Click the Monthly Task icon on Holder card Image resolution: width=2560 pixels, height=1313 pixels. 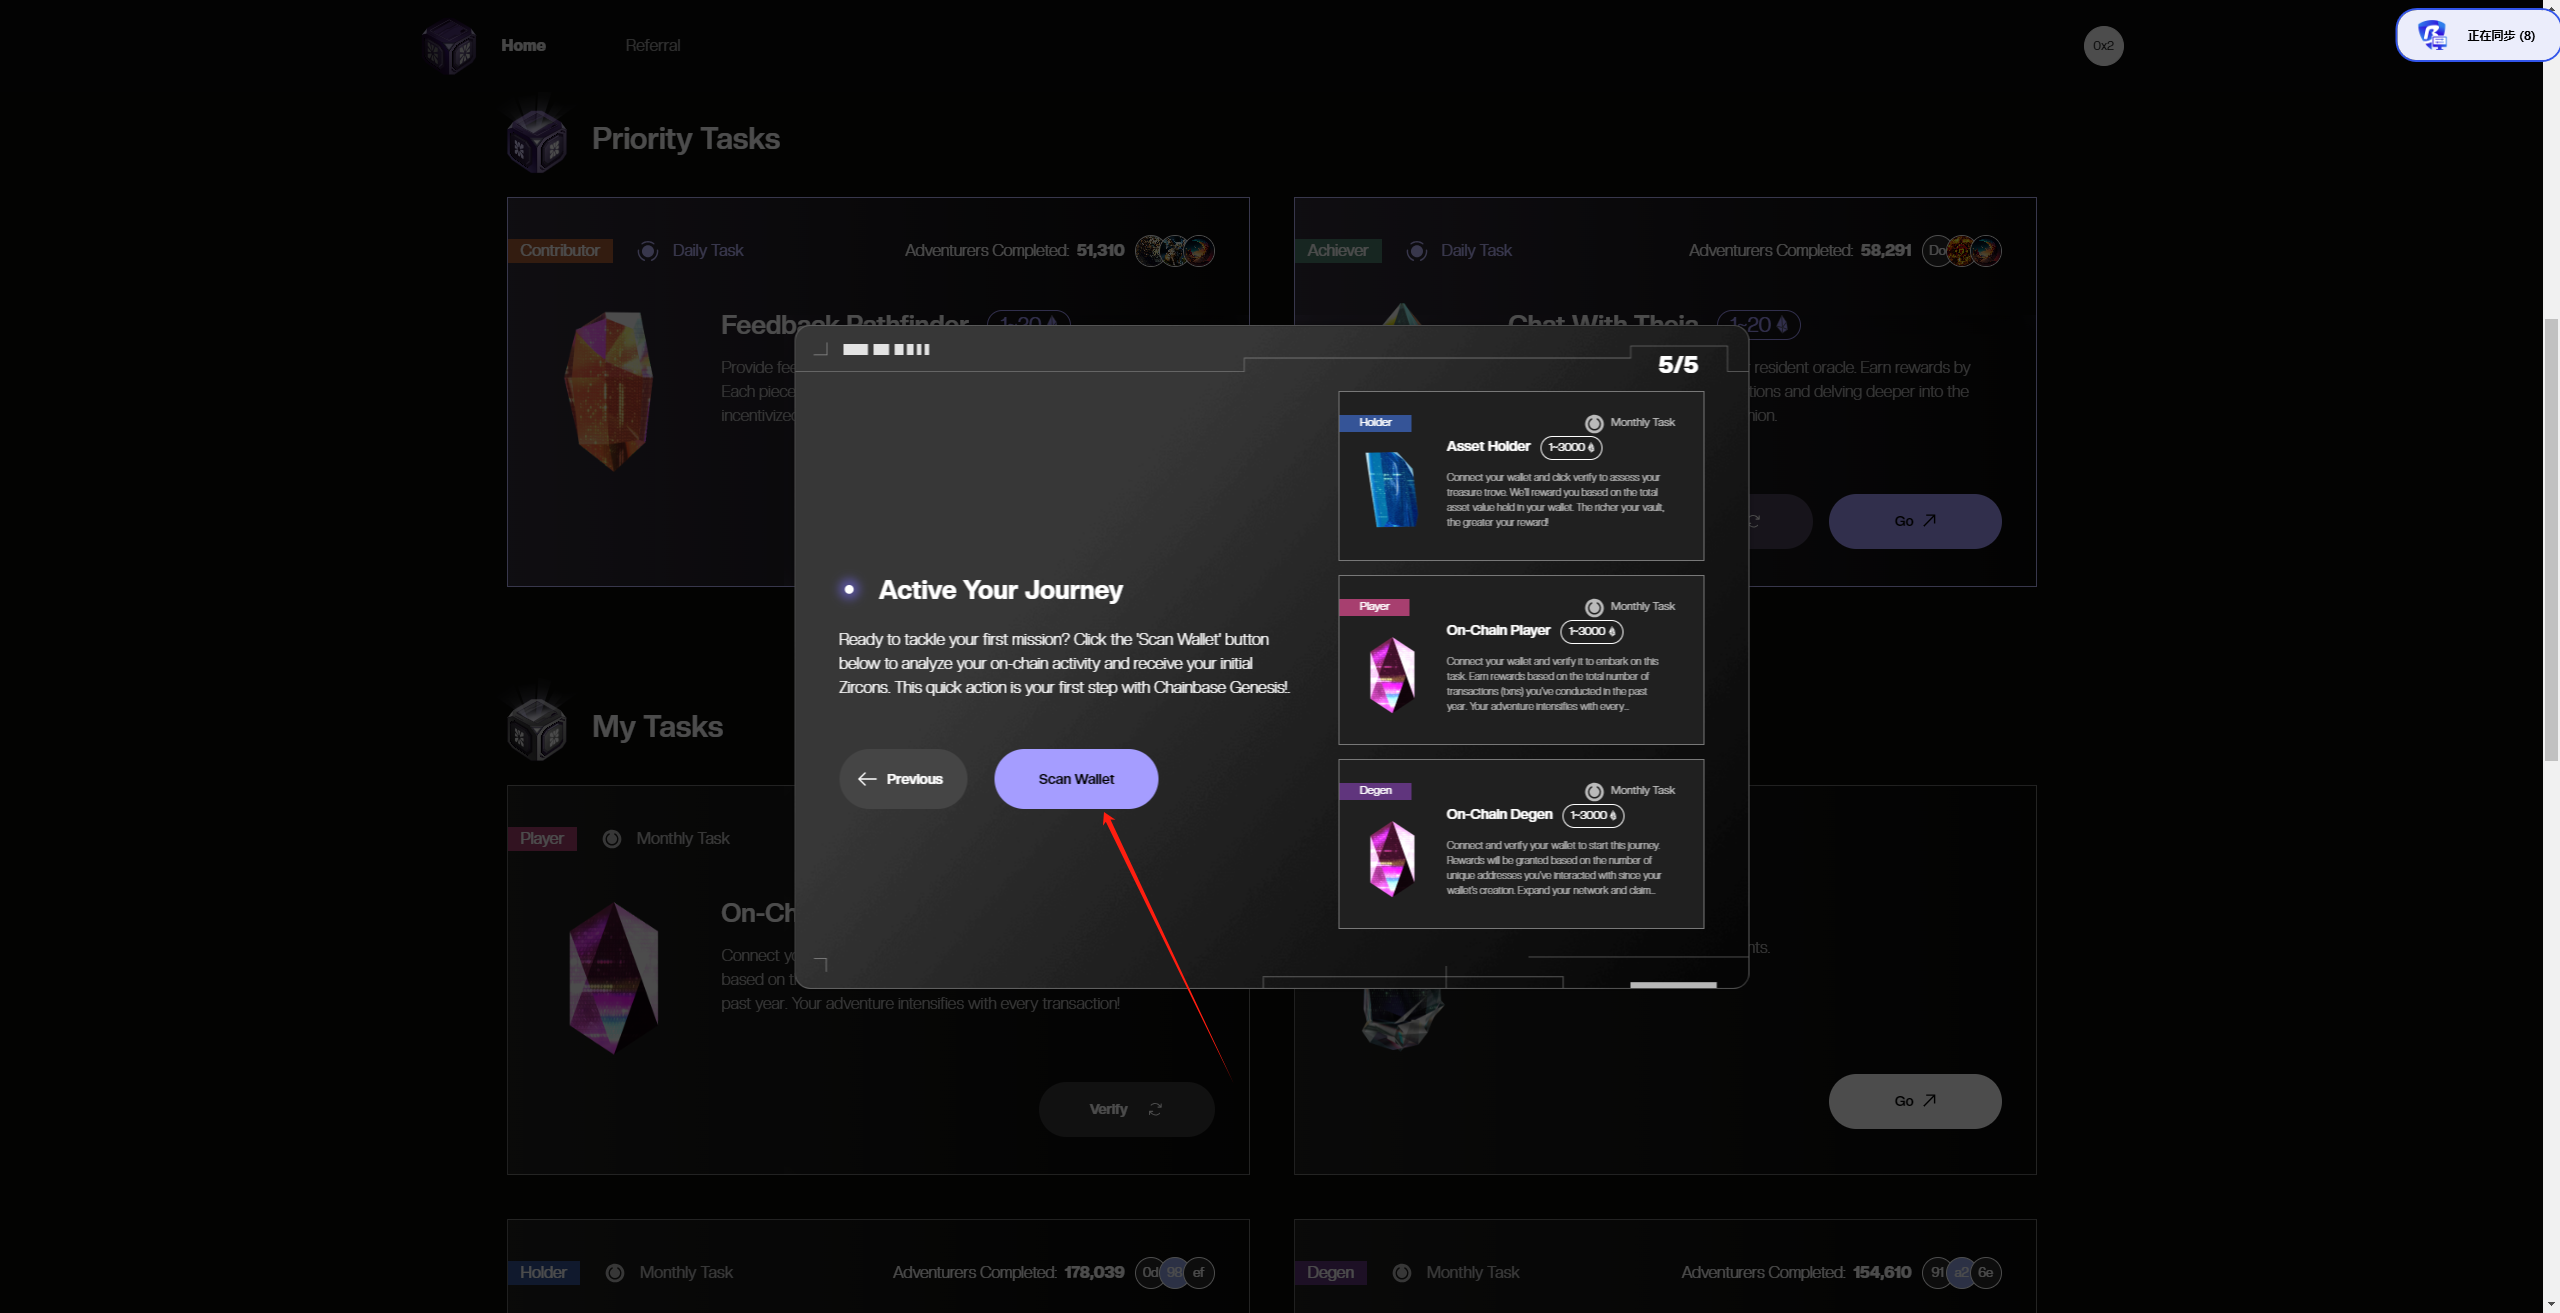pyautogui.click(x=614, y=1273)
